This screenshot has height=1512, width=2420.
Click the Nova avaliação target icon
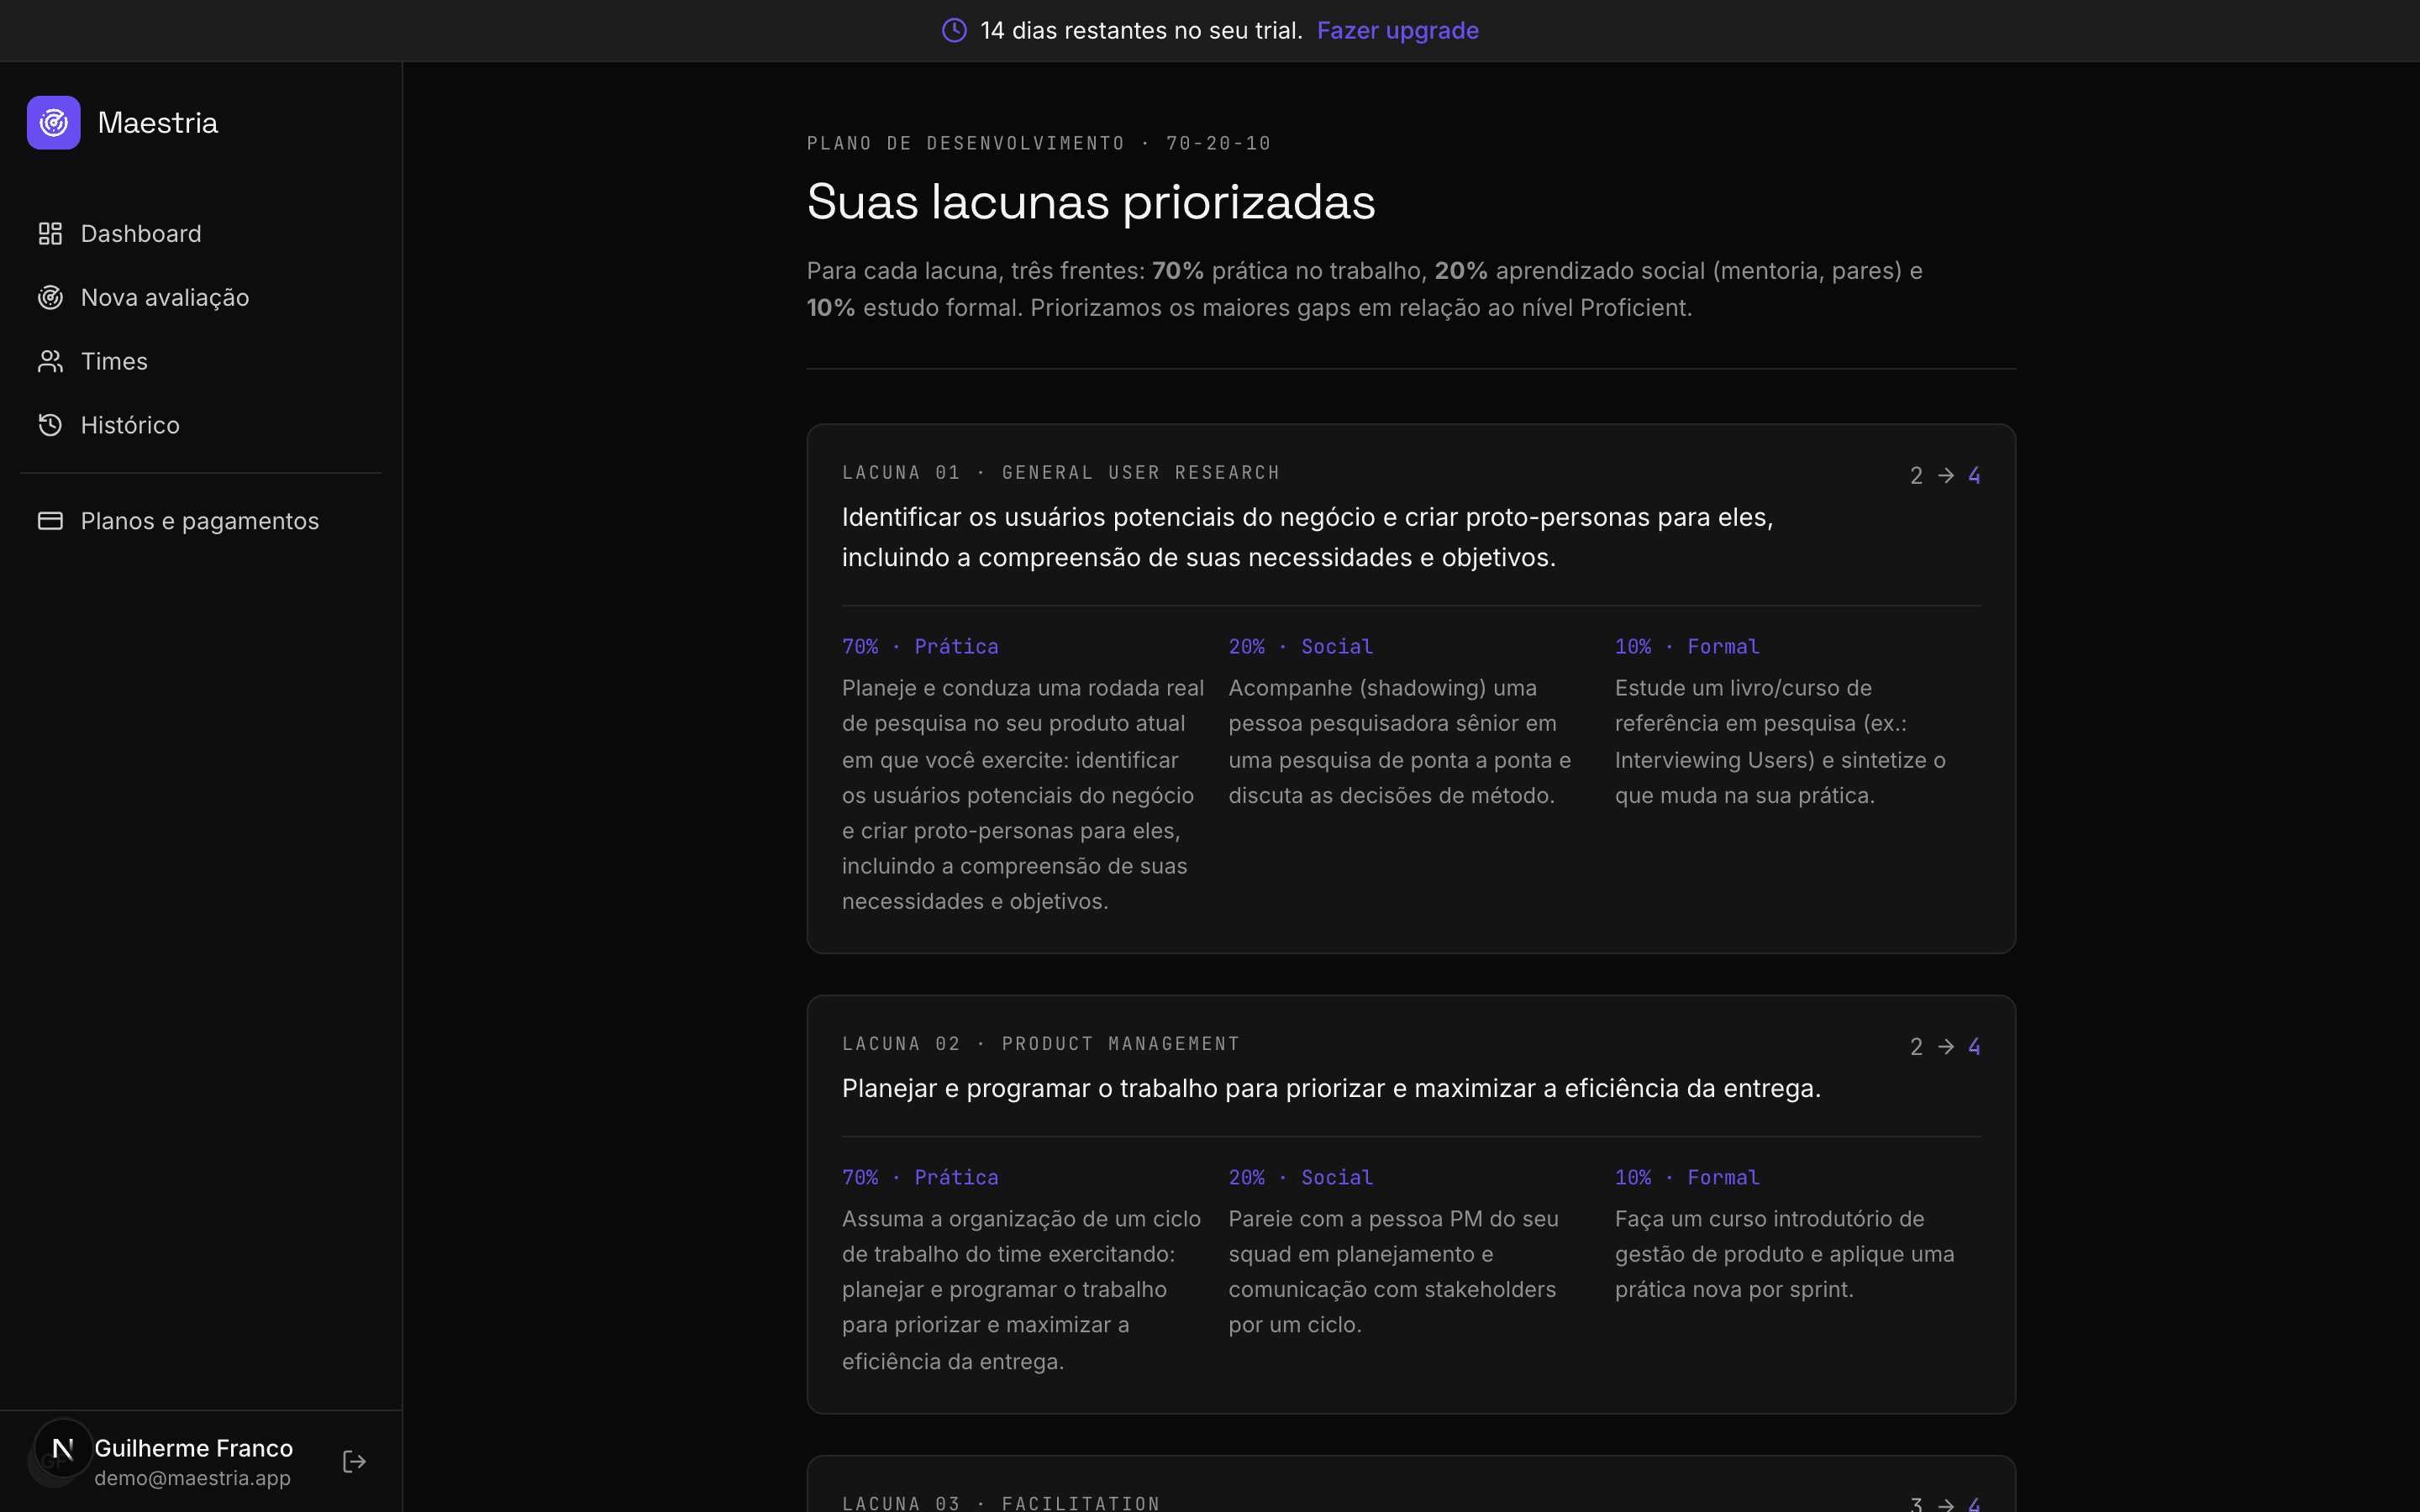50,298
